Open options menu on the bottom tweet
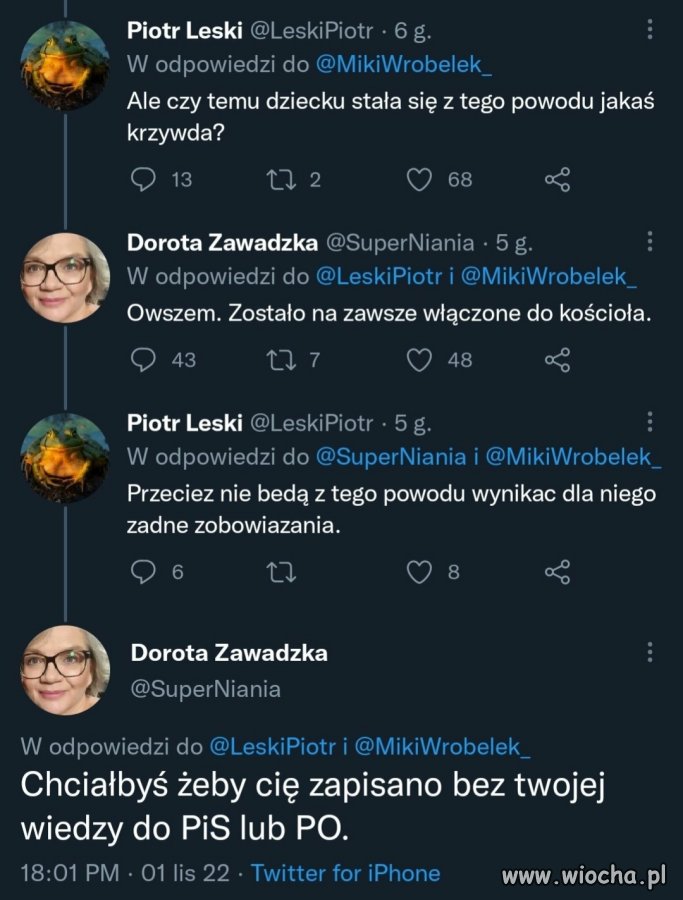This screenshot has width=683, height=900. tap(651, 651)
